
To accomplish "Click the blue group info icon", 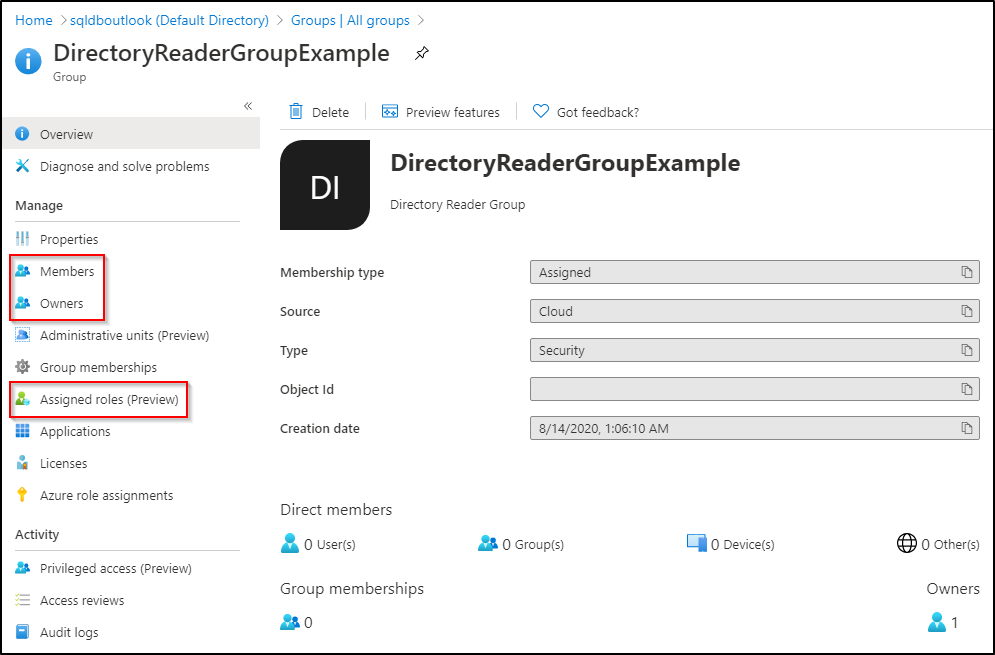I will coord(28,62).
